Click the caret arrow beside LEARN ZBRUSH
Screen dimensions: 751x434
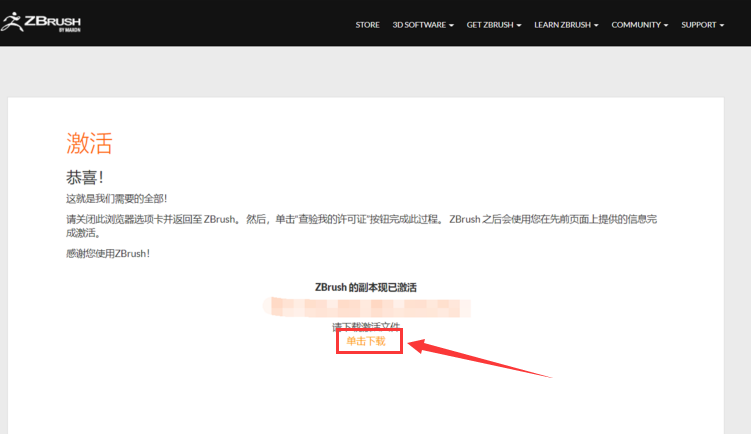[597, 25]
